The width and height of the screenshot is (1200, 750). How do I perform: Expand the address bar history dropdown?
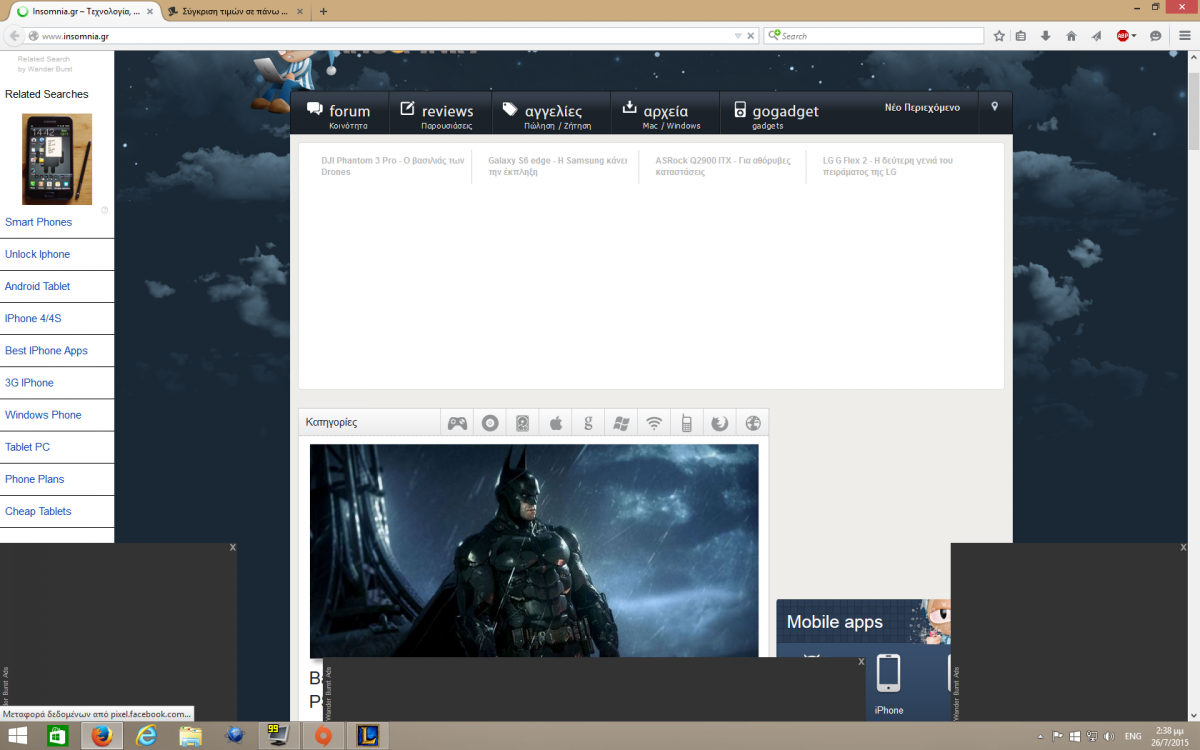click(x=738, y=36)
